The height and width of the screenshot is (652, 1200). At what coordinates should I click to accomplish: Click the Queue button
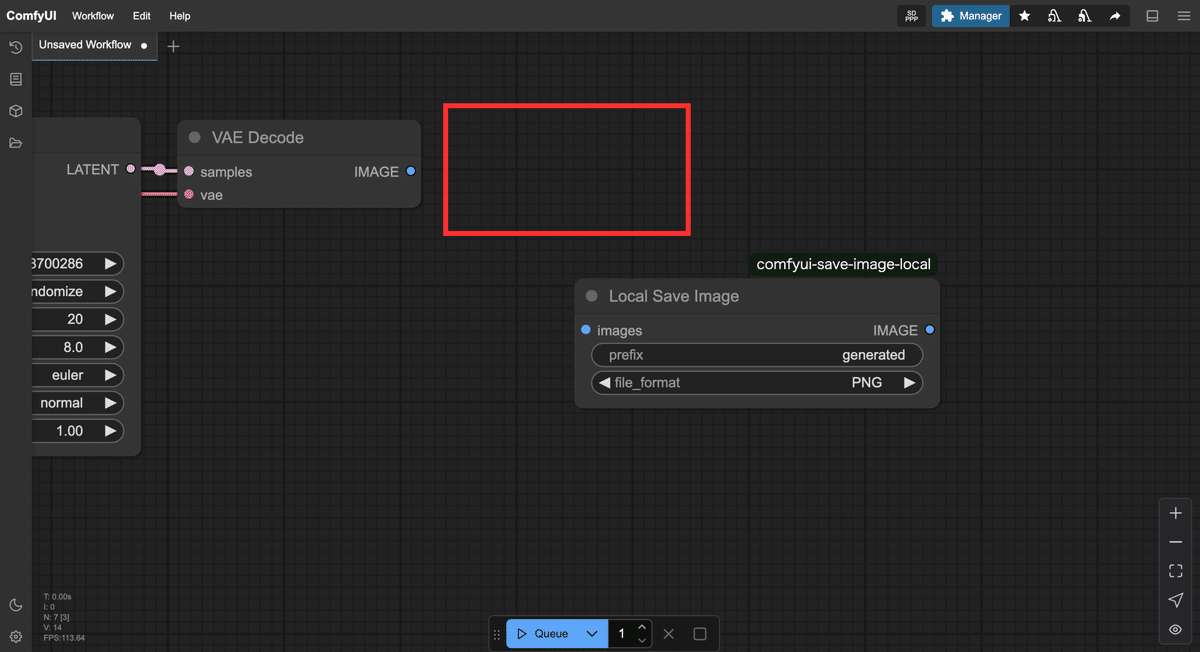pyautogui.click(x=543, y=634)
